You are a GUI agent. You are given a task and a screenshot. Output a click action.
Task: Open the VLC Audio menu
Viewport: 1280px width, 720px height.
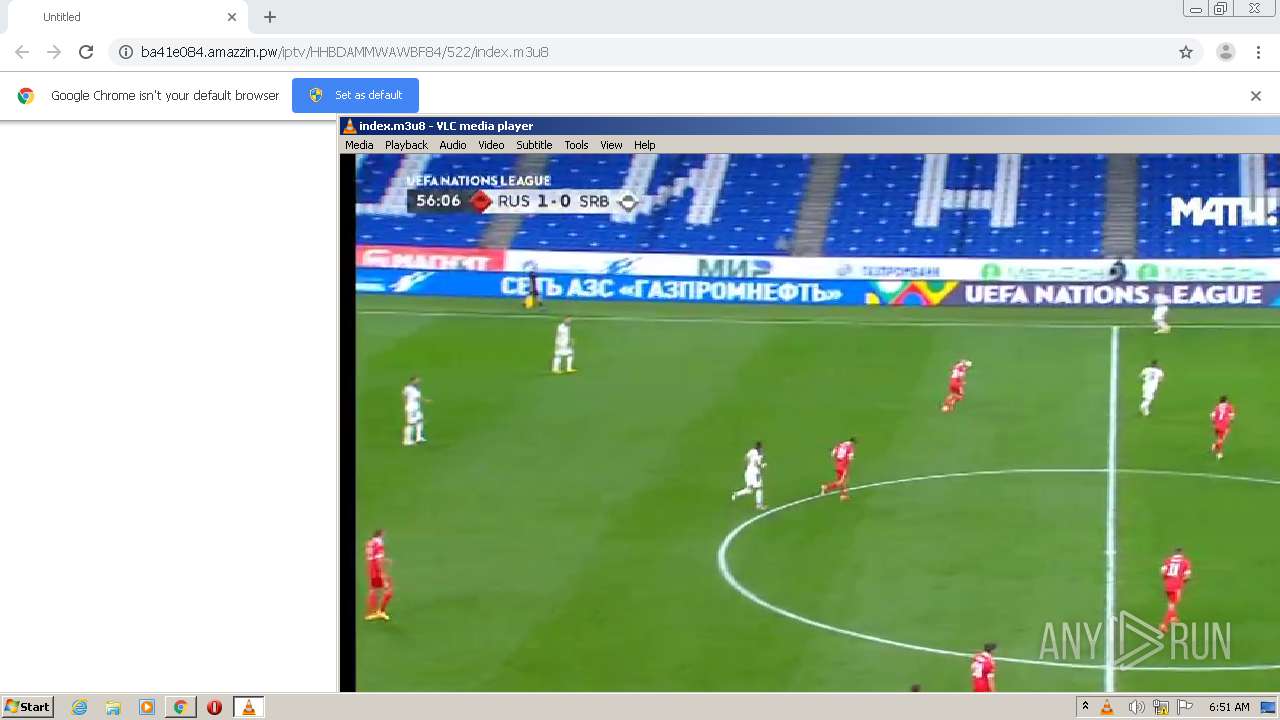(x=453, y=145)
